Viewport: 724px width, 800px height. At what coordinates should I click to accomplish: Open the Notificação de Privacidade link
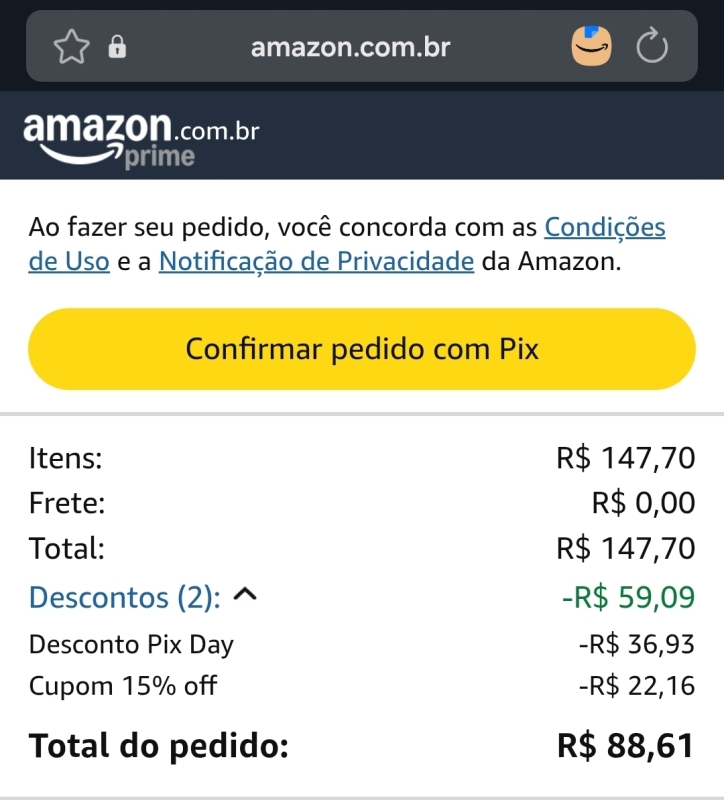coord(316,262)
